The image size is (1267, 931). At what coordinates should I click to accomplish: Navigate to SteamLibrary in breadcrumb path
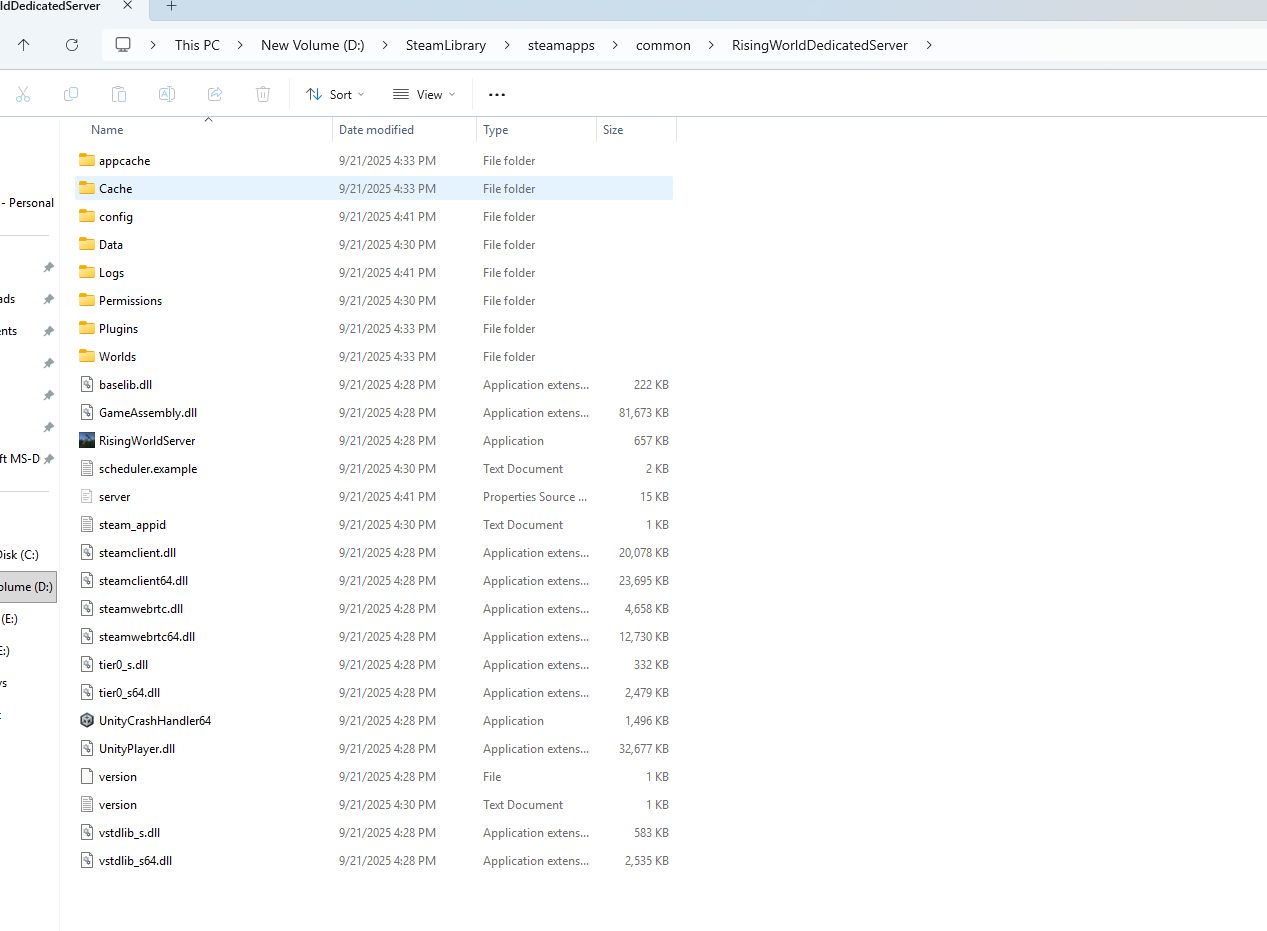click(446, 45)
